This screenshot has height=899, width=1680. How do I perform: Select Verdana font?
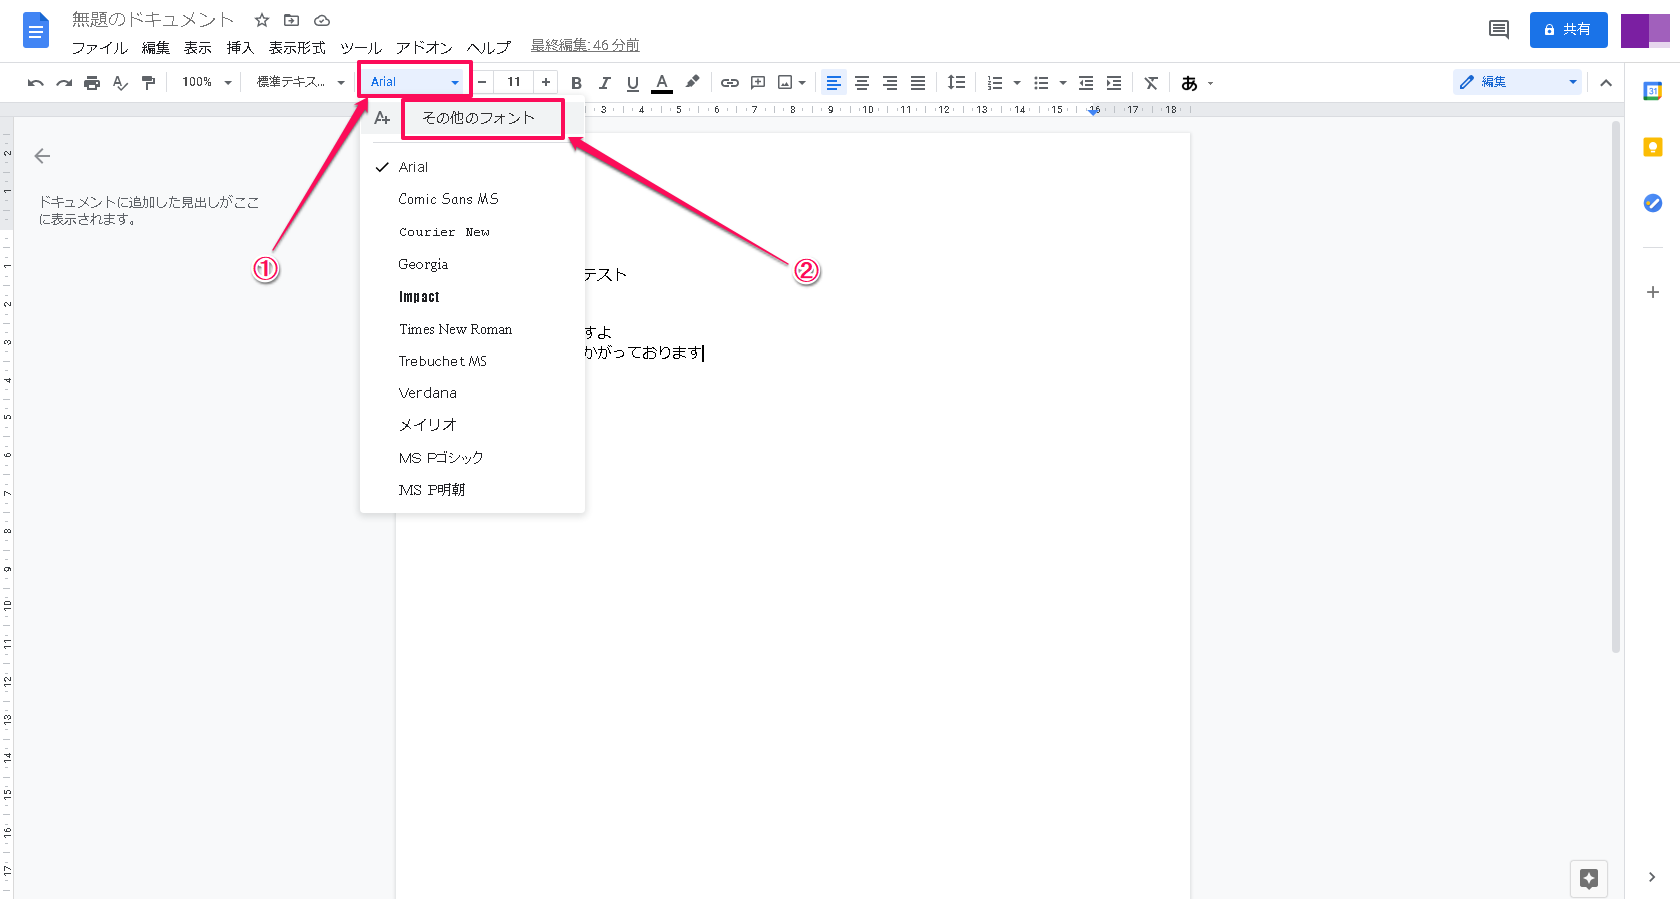pyautogui.click(x=472, y=393)
